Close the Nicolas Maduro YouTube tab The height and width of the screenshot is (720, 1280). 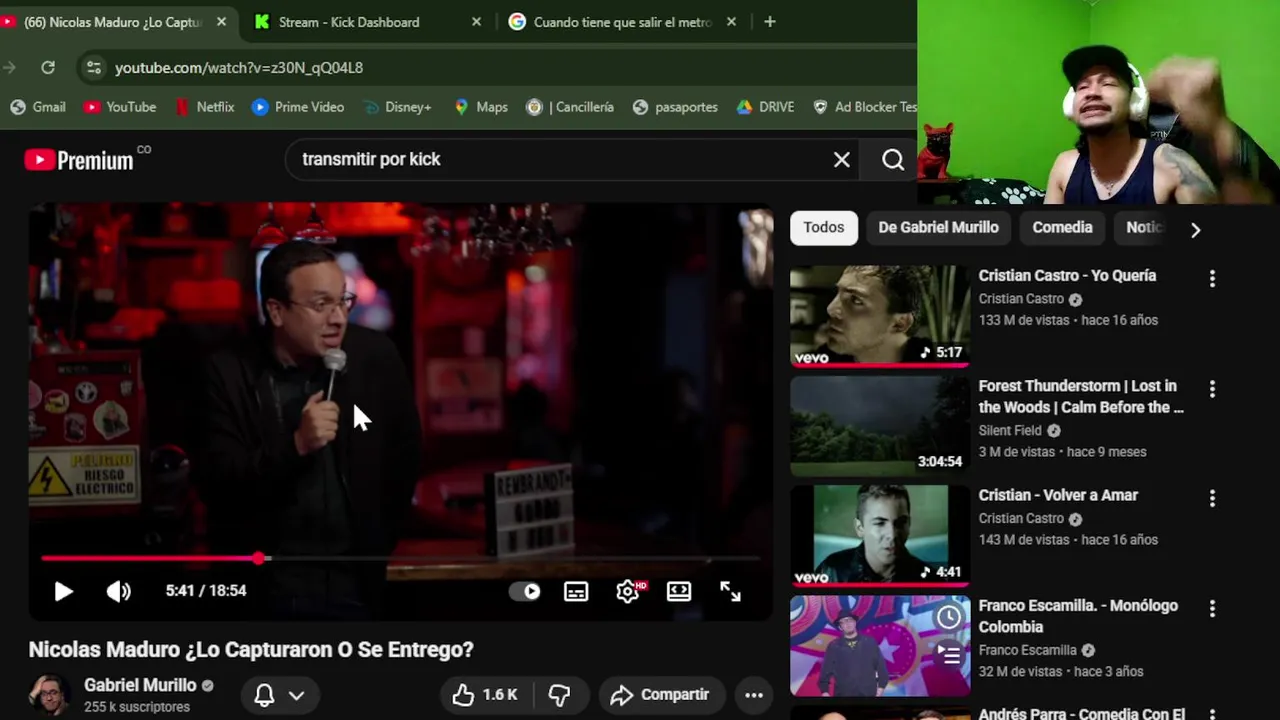221,22
